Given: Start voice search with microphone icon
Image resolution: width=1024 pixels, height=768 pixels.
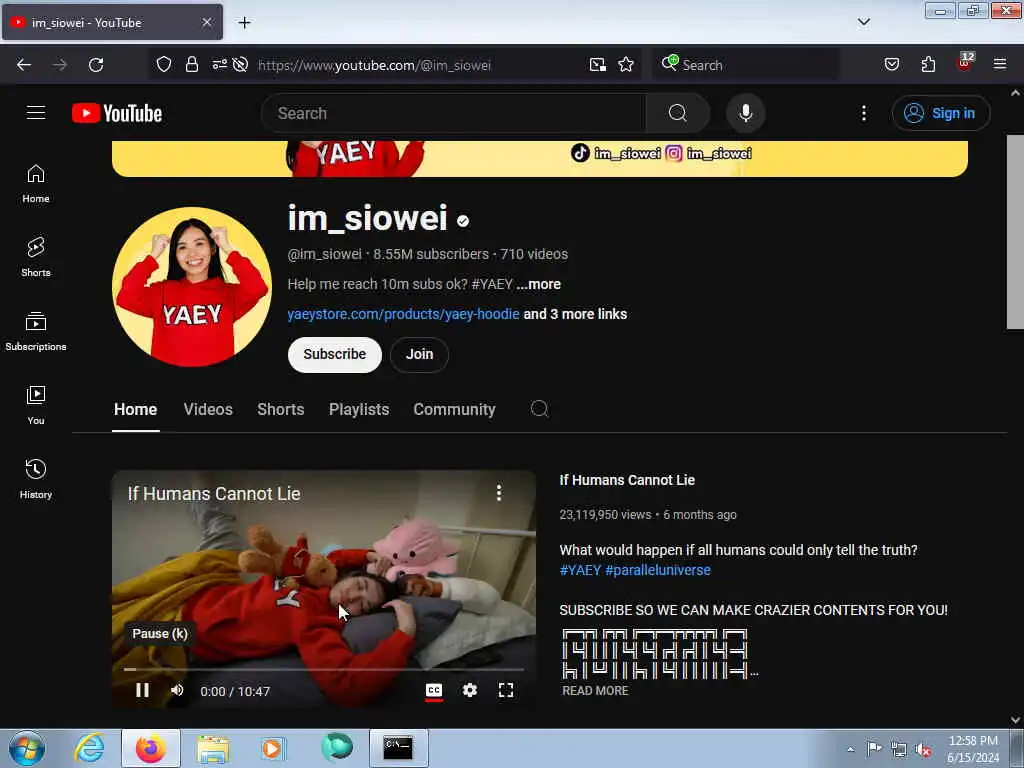Looking at the screenshot, I should click(745, 113).
